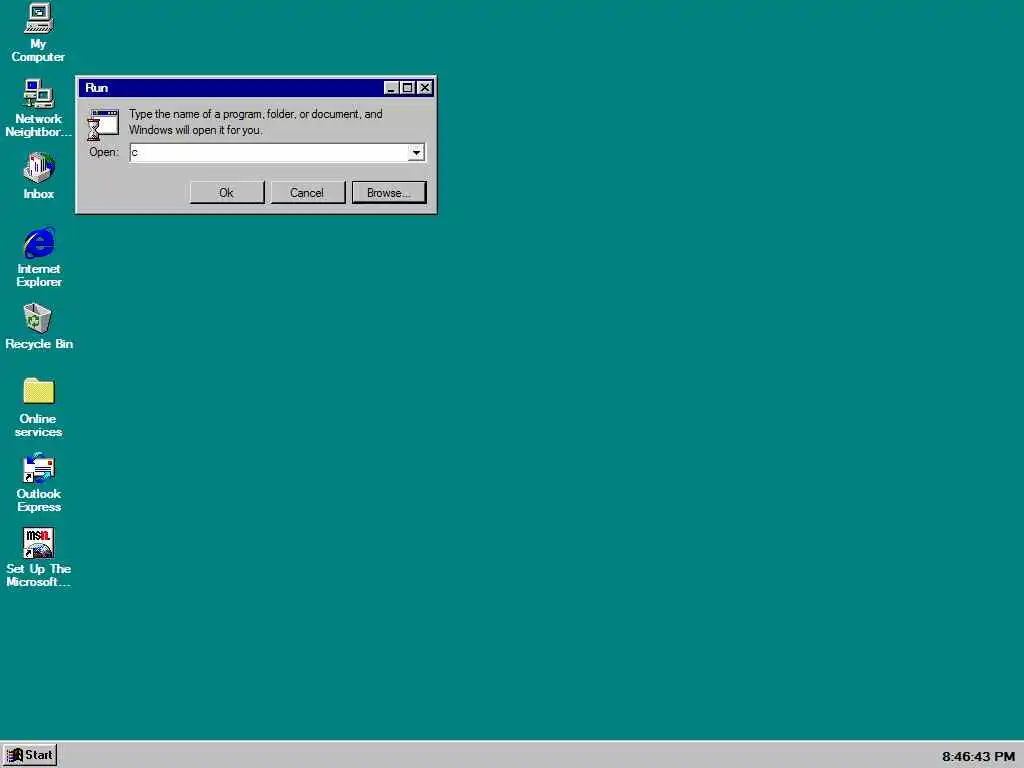Minimize the Run window
This screenshot has height=768, width=1024.
(x=391, y=88)
